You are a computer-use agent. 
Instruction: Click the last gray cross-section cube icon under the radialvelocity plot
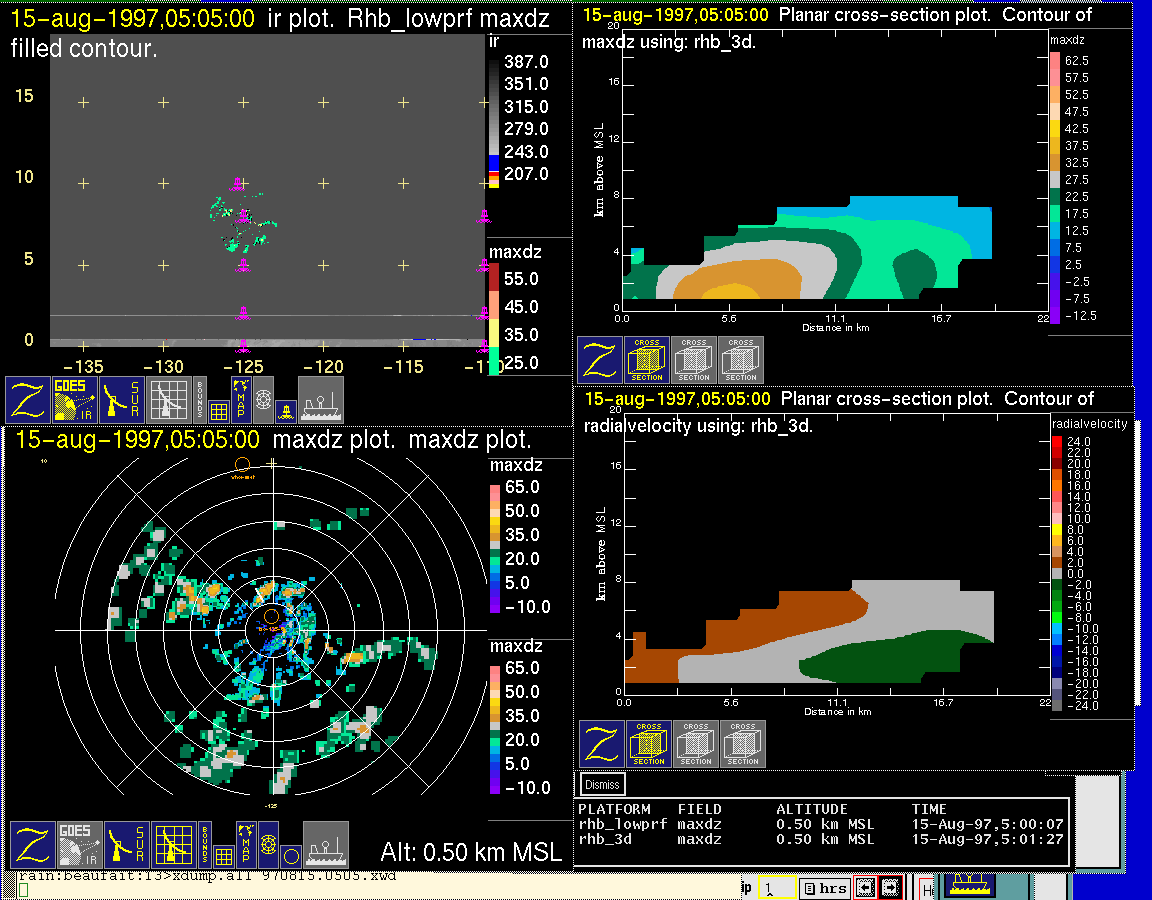743,744
